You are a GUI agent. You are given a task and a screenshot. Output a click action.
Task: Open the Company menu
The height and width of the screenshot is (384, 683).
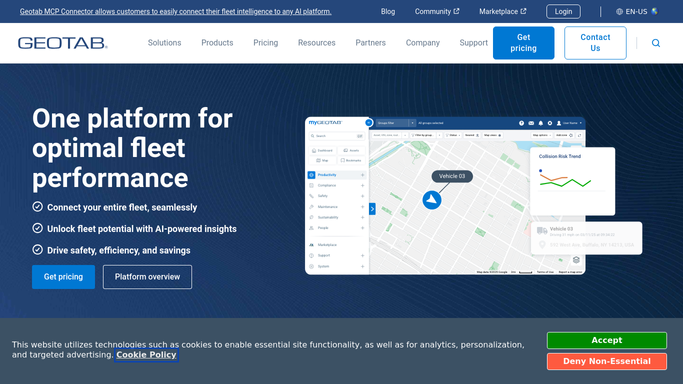coord(423,43)
